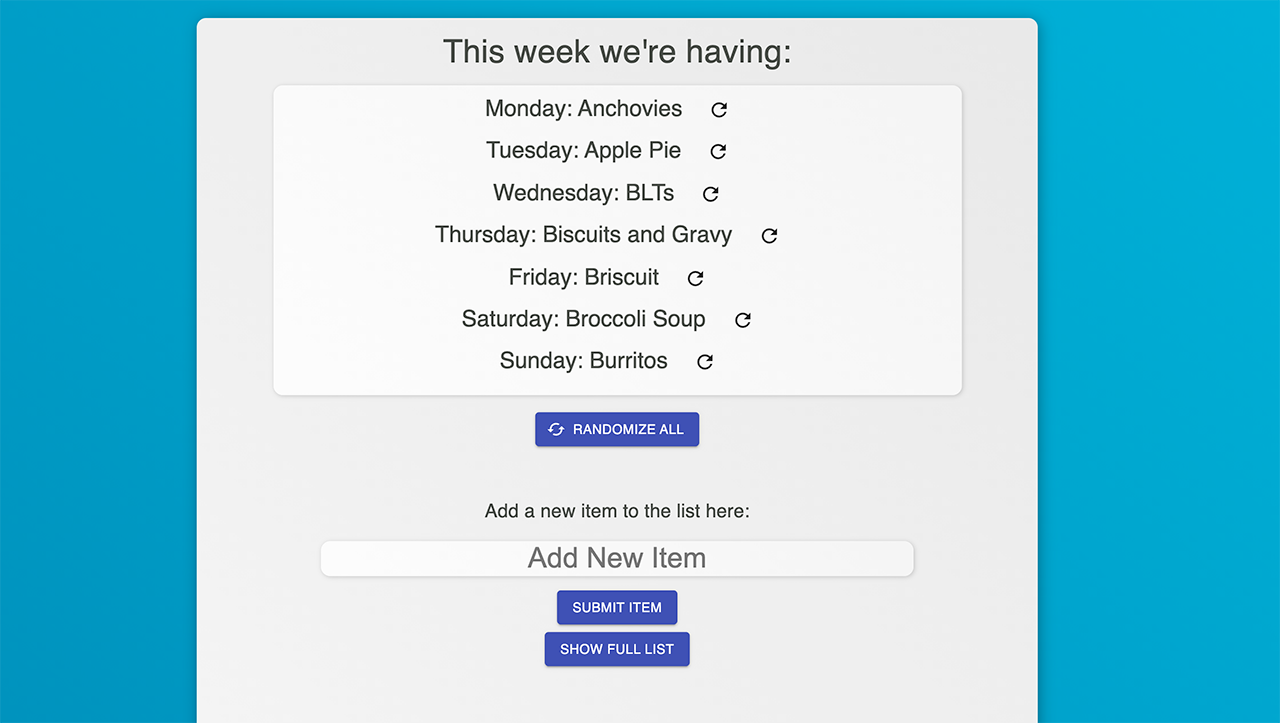The width and height of the screenshot is (1280, 723).
Task: Click the "Wednesday: BLTs" menu line
Action: tap(583, 193)
